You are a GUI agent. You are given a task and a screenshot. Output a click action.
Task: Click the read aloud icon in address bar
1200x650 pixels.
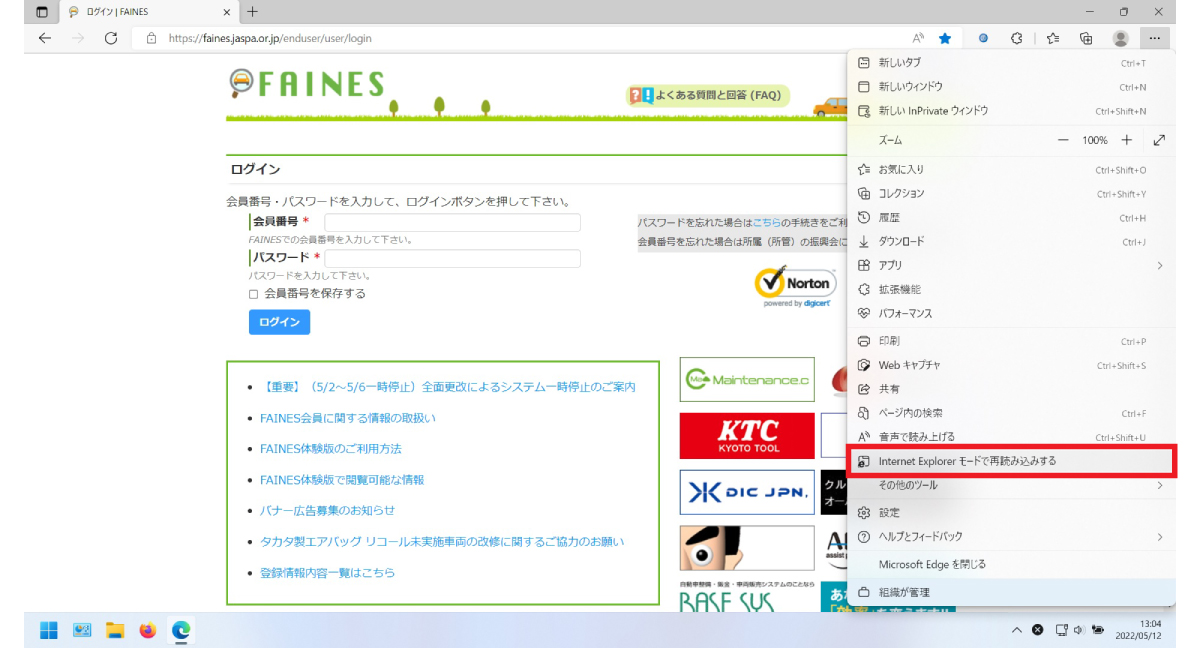918,38
